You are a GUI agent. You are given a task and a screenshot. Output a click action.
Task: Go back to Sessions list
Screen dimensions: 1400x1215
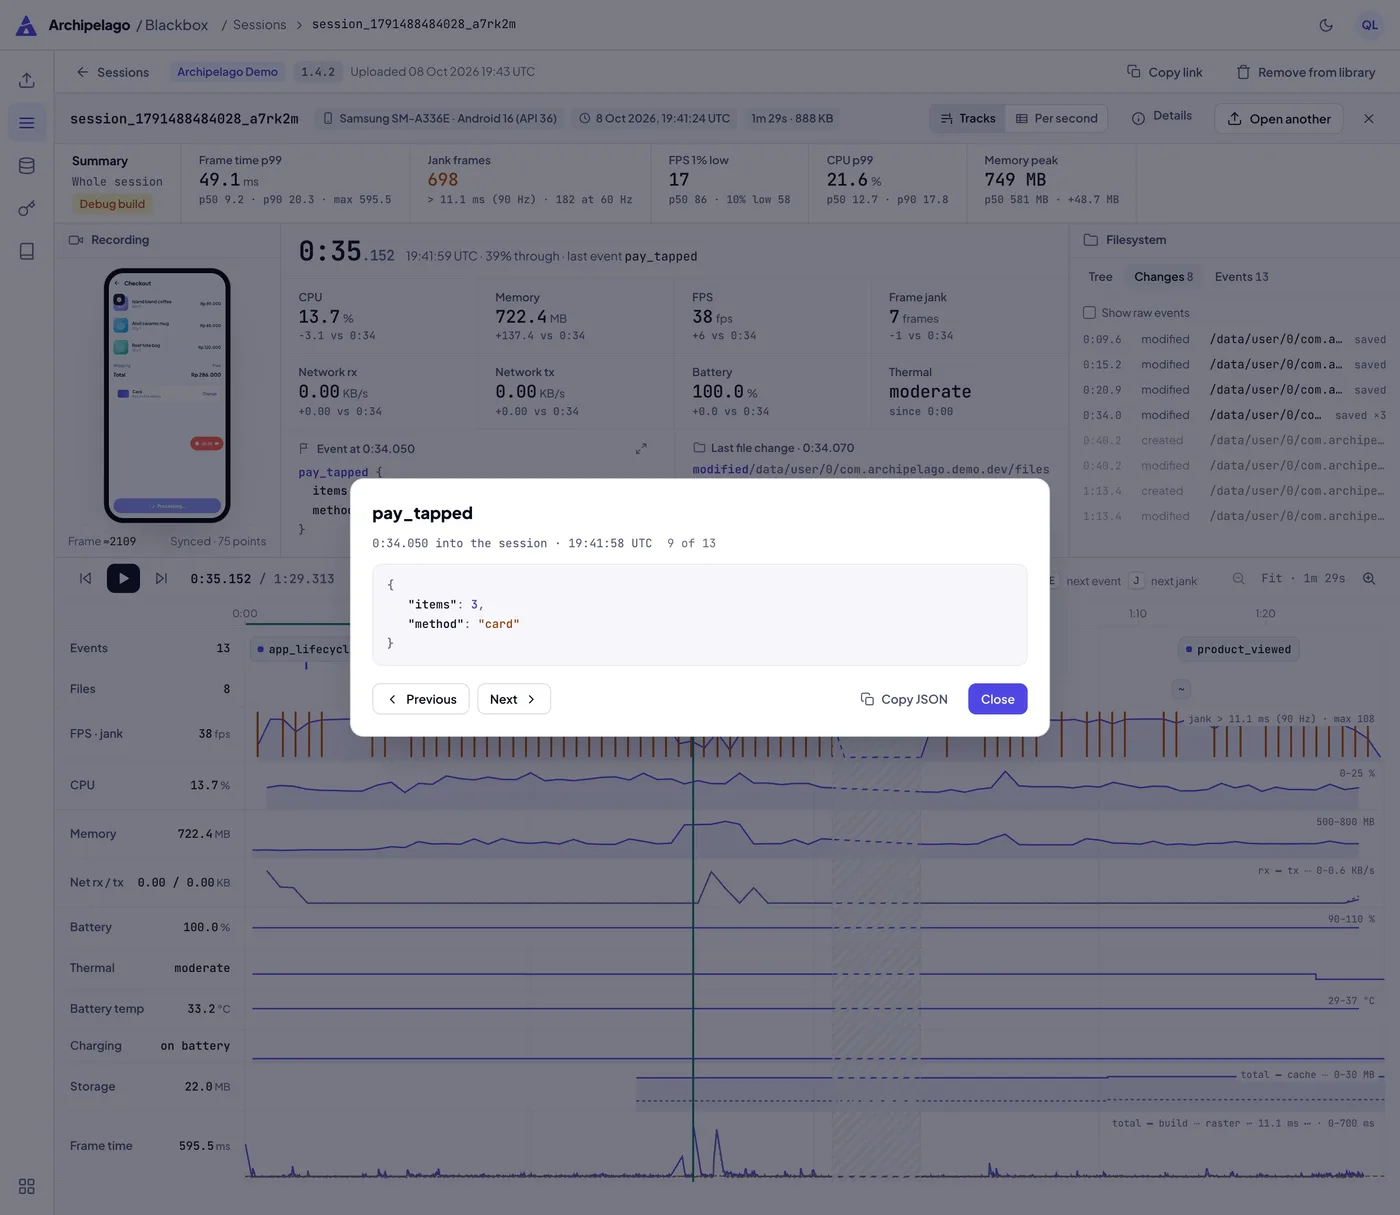pyautogui.click(x=112, y=72)
